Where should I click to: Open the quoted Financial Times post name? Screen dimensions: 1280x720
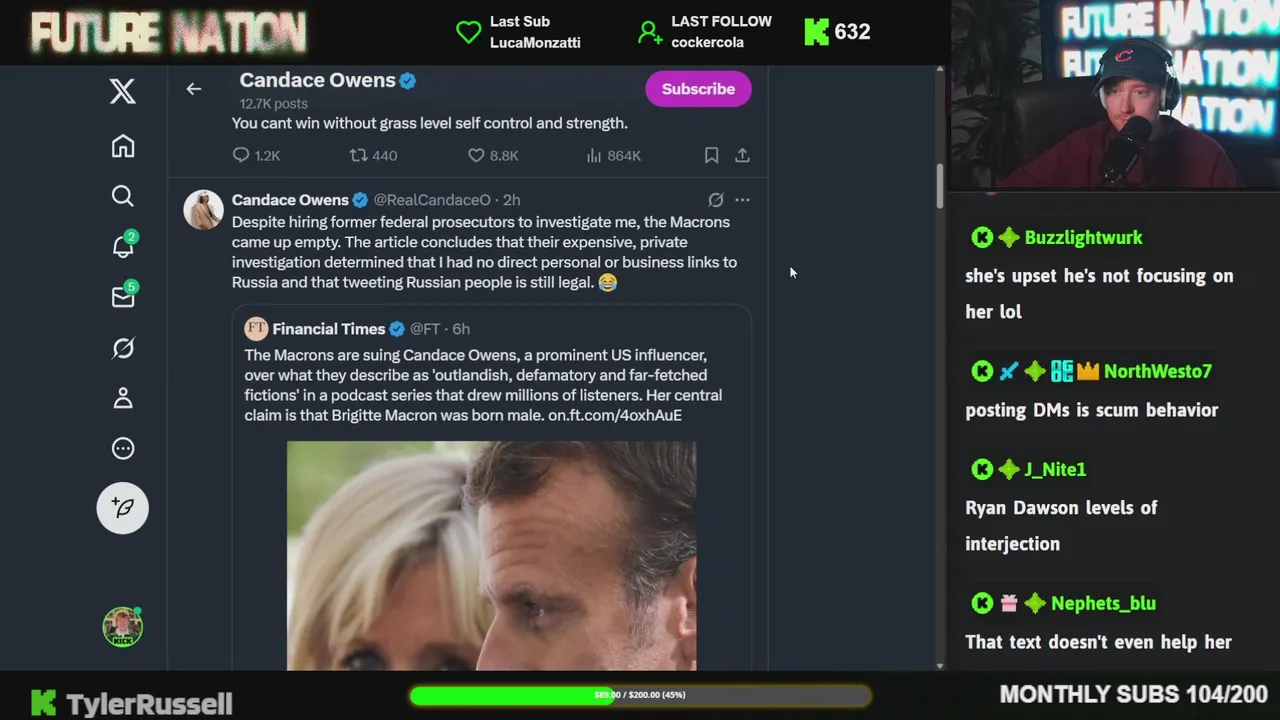328,329
